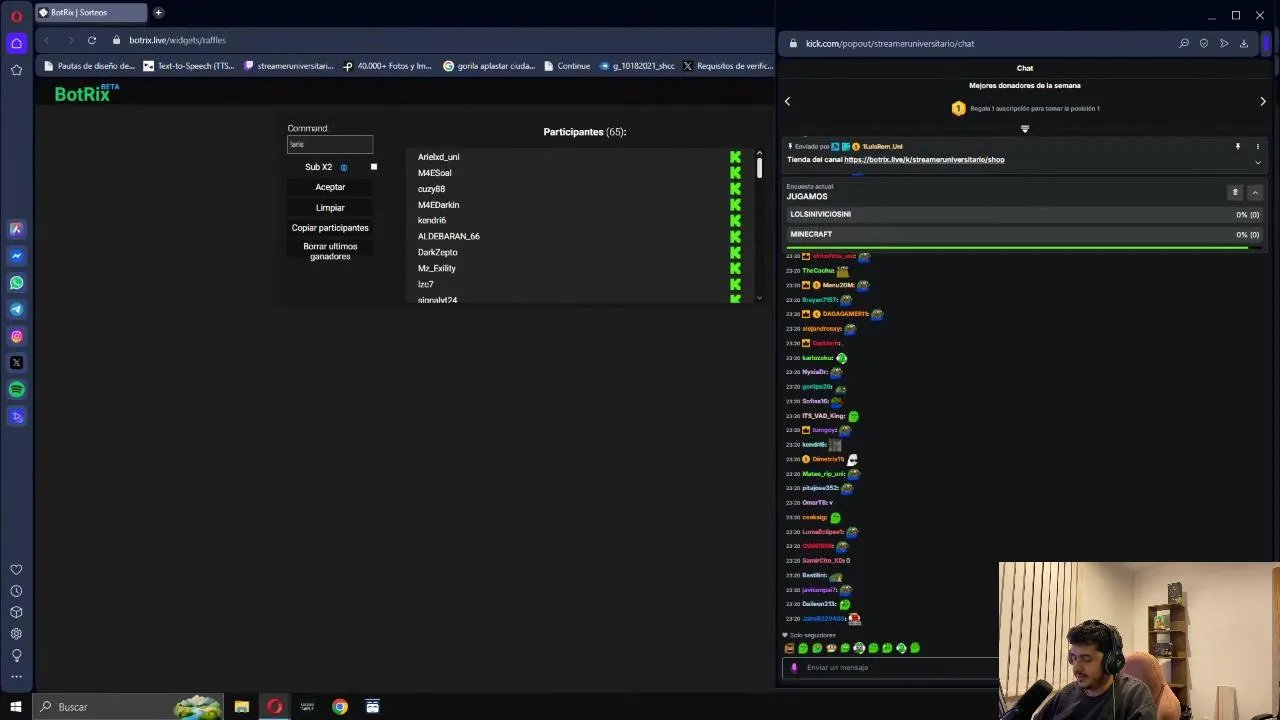1280x720 pixels.
Task: Open WhatsApp in Opera sidebar
Action: coord(16,283)
